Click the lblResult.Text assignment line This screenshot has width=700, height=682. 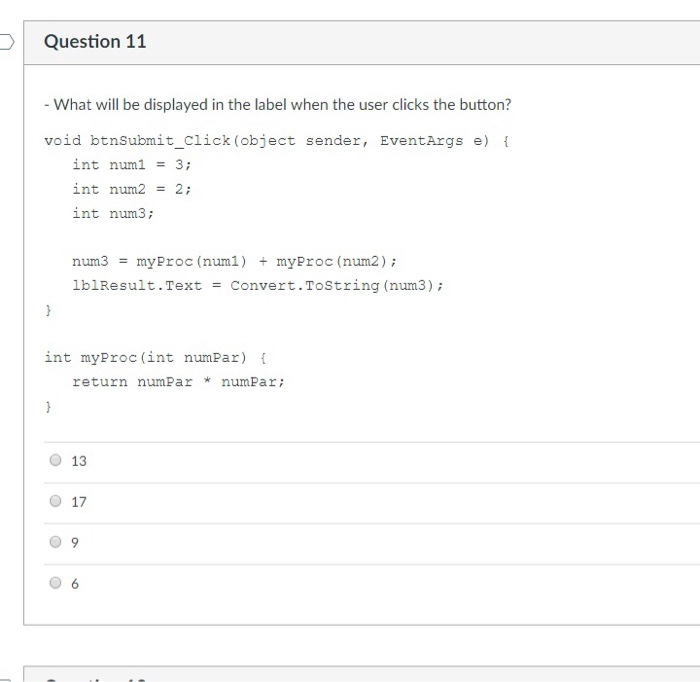(x=258, y=285)
